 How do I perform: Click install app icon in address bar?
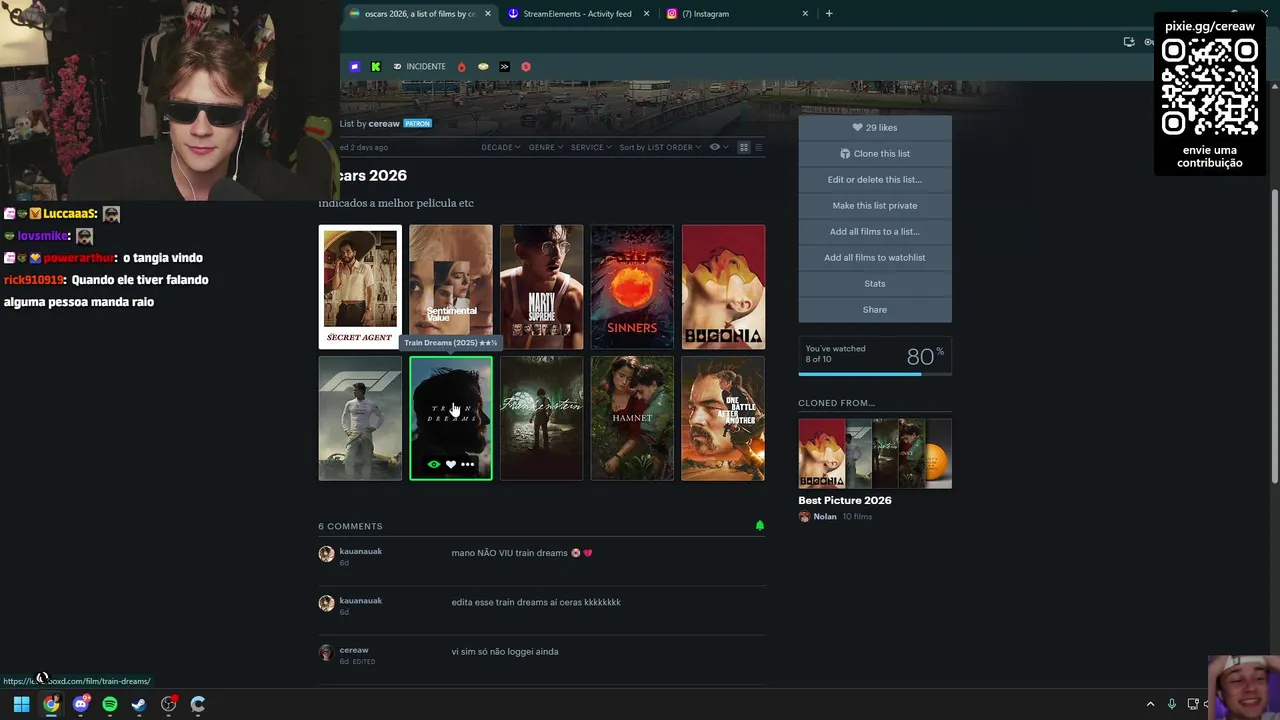pos(1129,42)
